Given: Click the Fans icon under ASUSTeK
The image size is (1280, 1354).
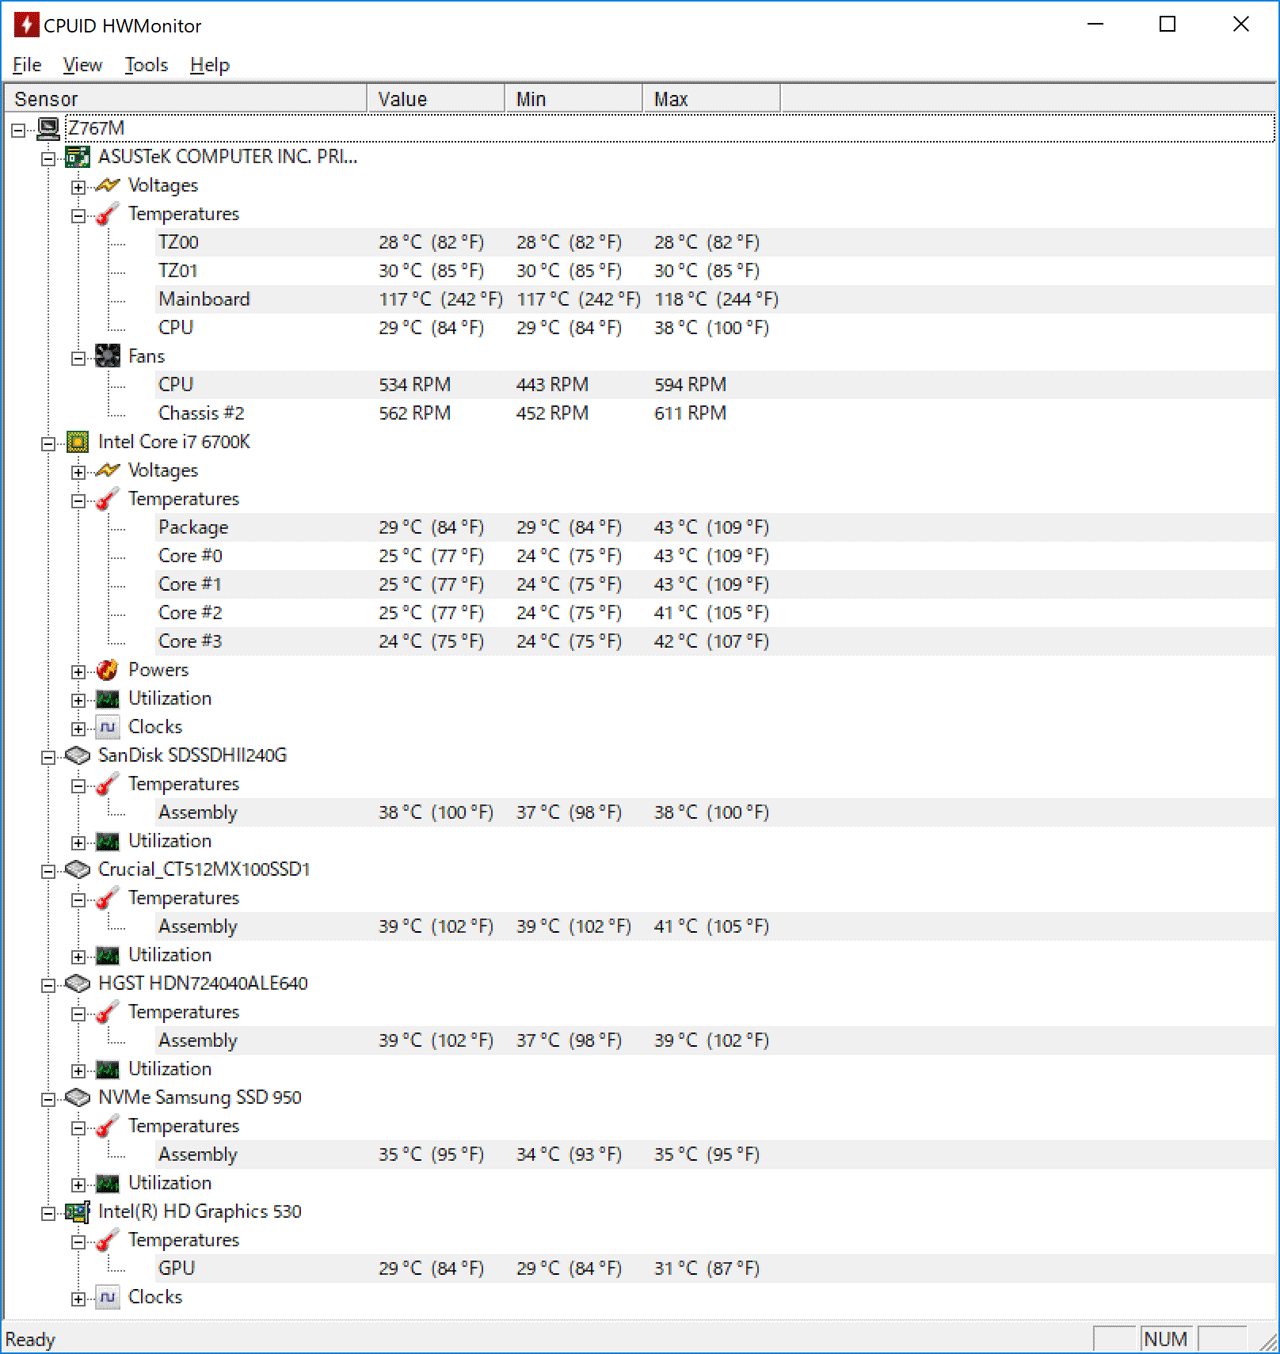Looking at the screenshot, I should point(107,356).
